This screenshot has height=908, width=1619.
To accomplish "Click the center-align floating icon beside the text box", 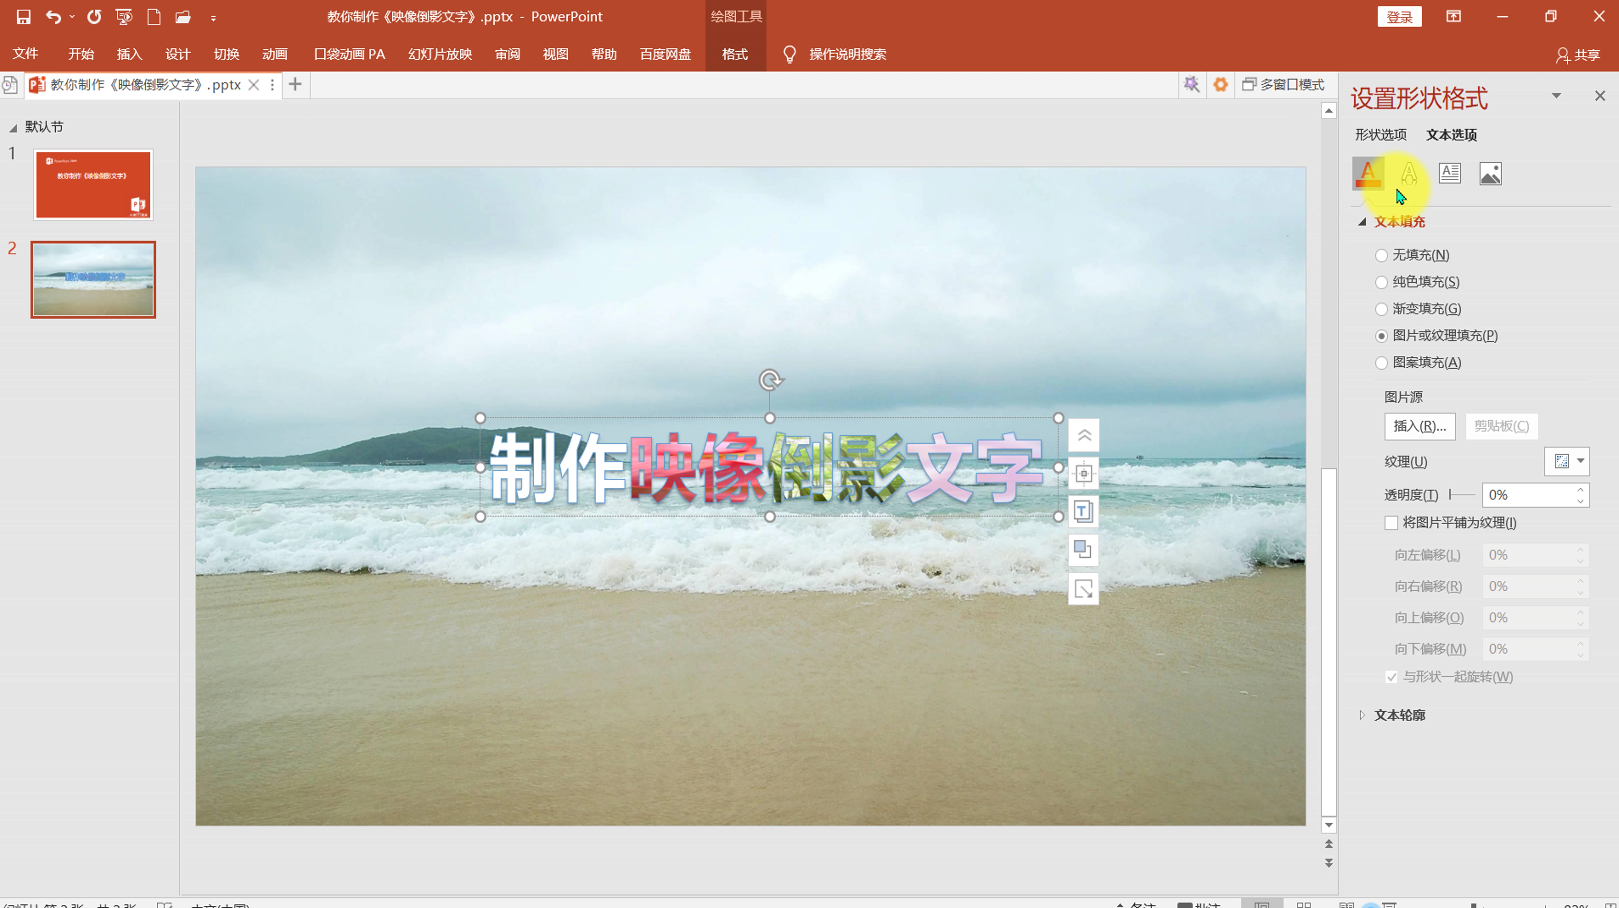I will 1084,473.
